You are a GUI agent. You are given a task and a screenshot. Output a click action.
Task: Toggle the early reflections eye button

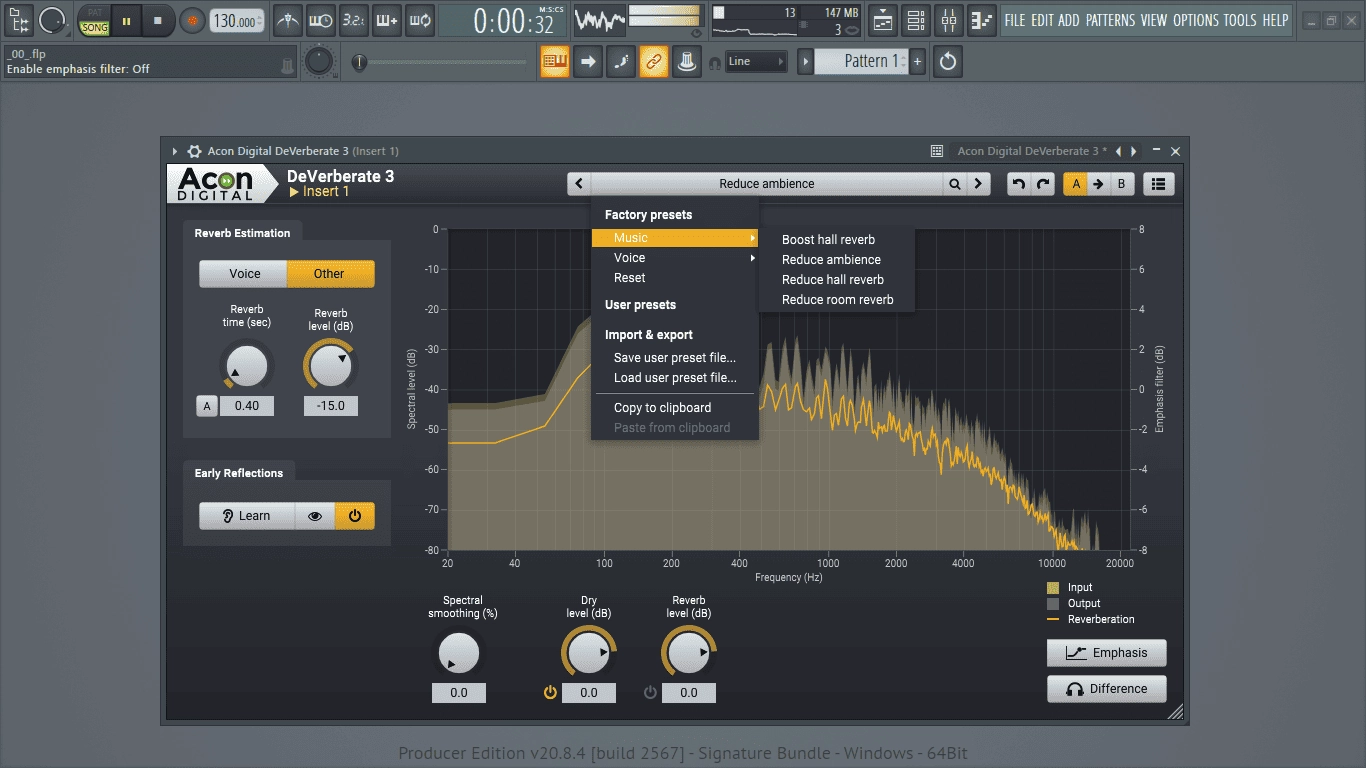(x=315, y=516)
